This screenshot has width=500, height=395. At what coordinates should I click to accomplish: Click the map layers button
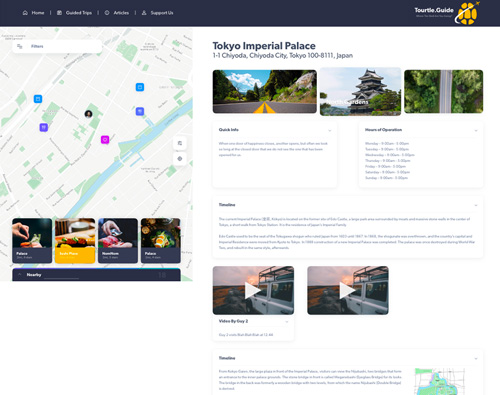pos(180,143)
